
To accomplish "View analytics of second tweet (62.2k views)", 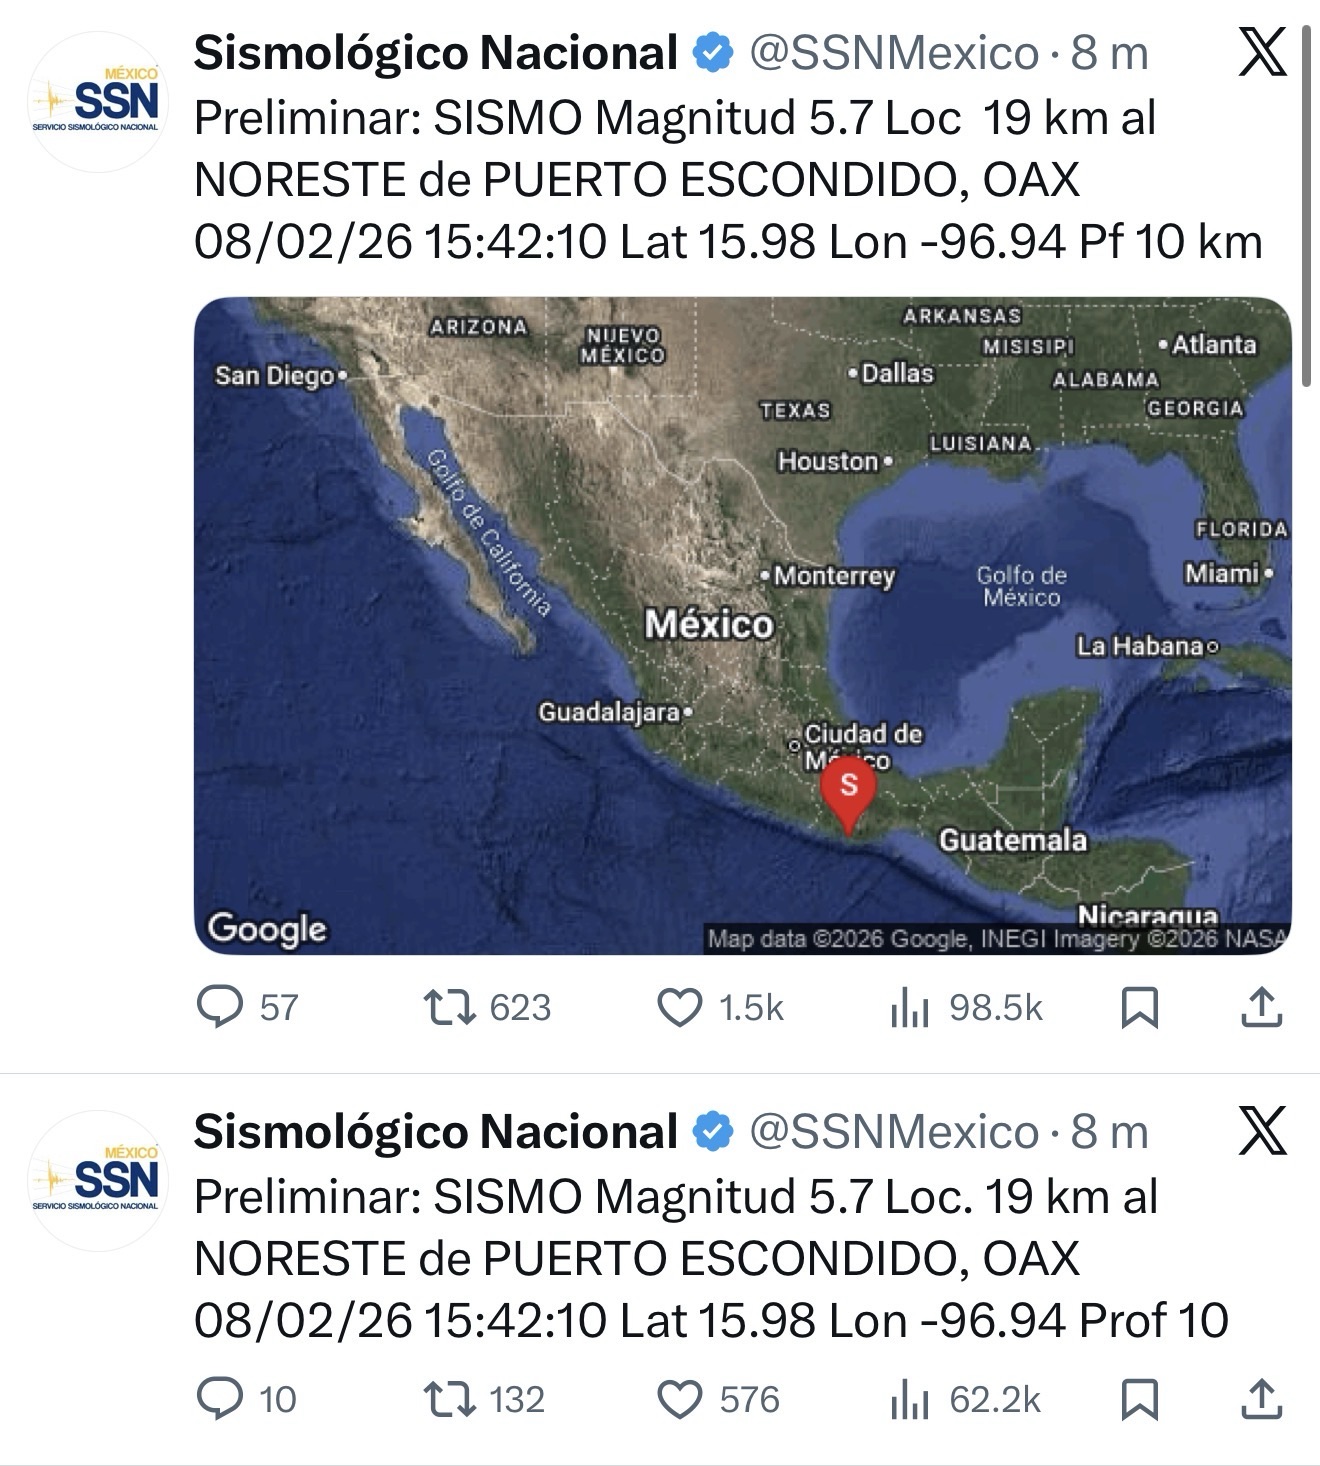I will pos(910,1399).
